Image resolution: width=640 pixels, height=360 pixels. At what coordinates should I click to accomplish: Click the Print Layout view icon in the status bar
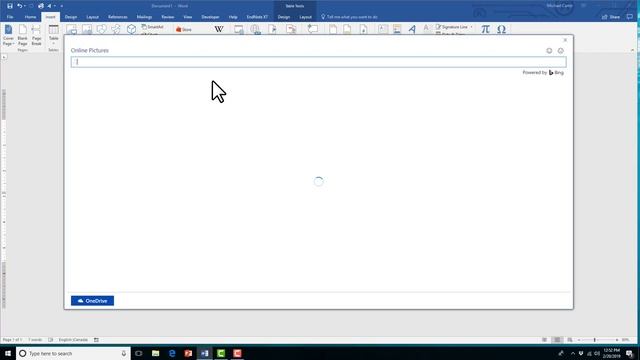coord(557,340)
